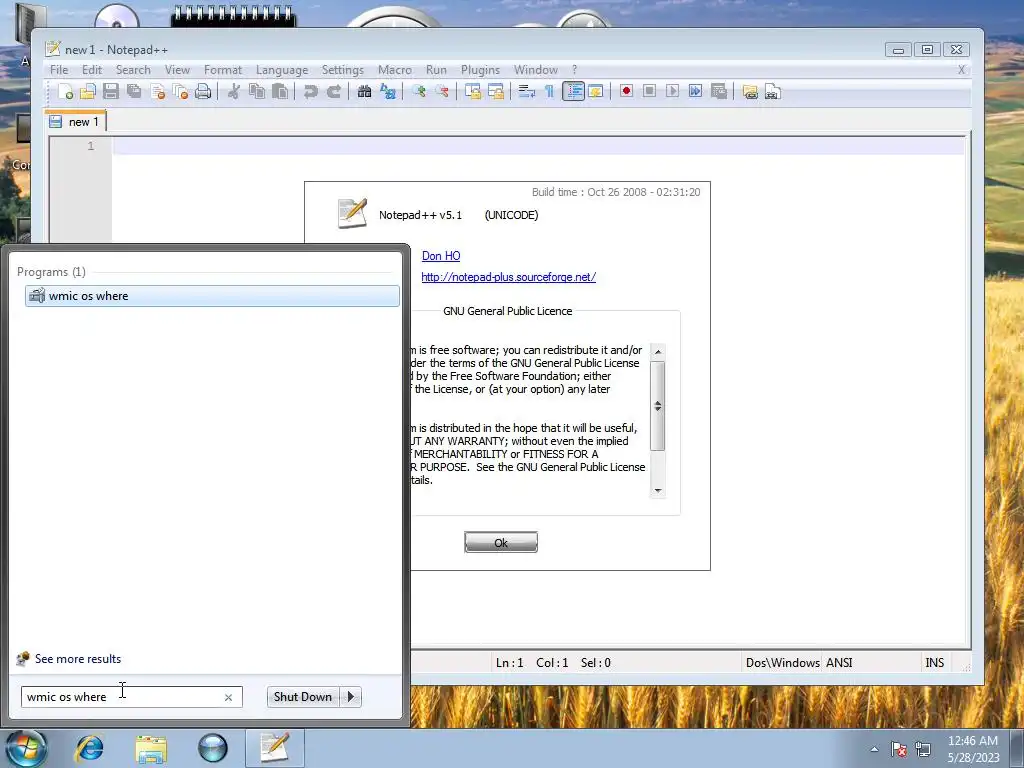Open the notepad-plus.sourceforge.net link
This screenshot has width=1024, height=768.
click(x=508, y=277)
